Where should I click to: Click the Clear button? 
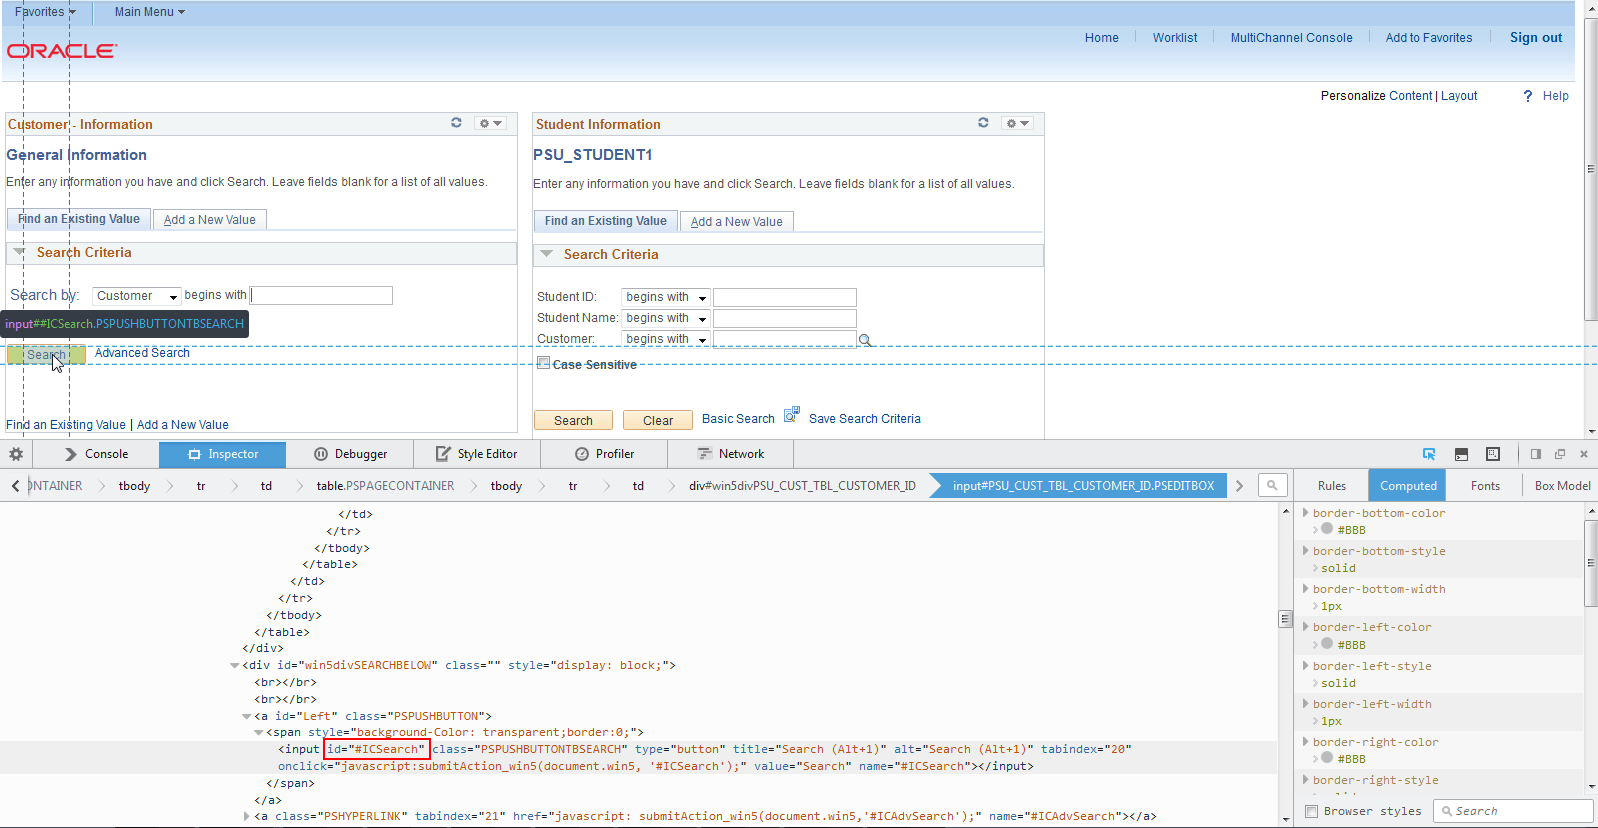(658, 420)
